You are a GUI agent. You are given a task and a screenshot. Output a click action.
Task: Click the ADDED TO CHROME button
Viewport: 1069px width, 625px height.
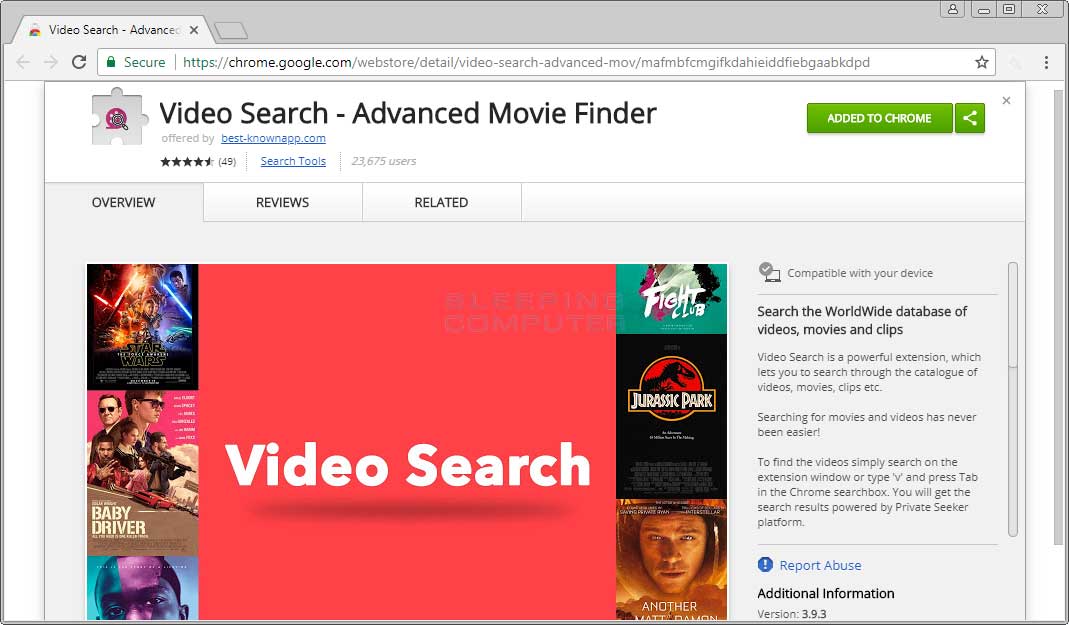[879, 119]
